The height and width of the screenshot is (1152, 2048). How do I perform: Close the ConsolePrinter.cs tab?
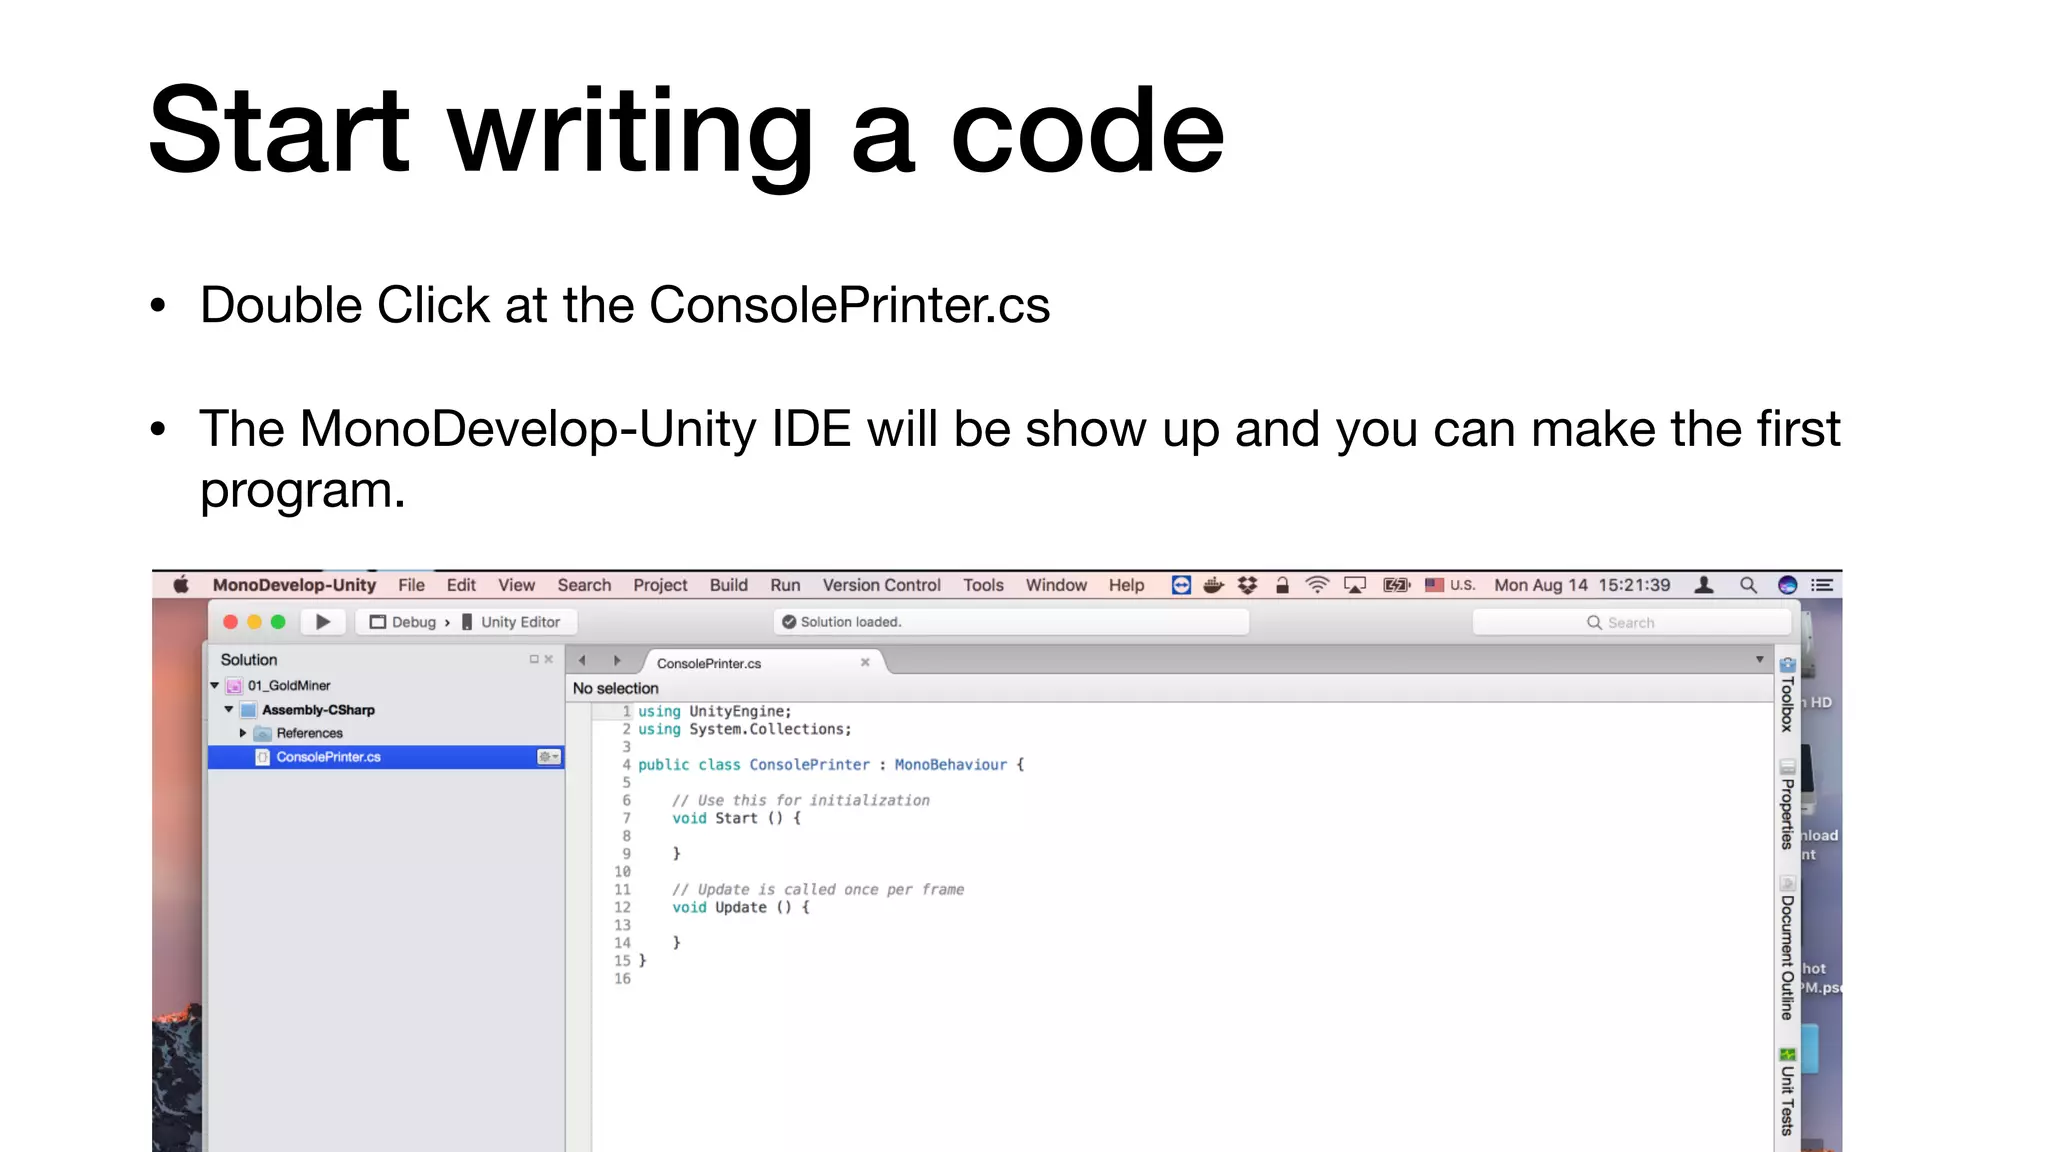pos(865,662)
